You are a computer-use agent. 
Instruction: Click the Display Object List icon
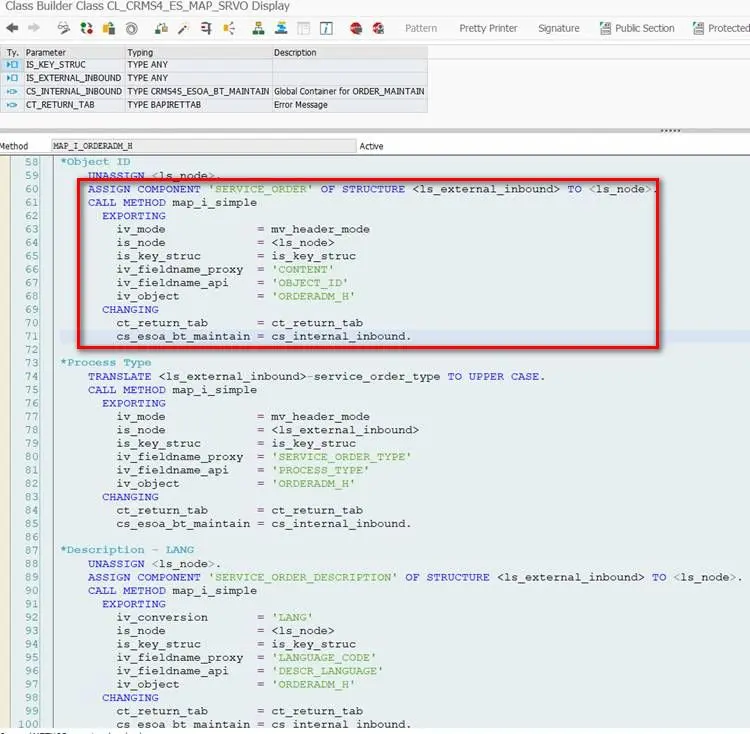click(x=229, y=29)
